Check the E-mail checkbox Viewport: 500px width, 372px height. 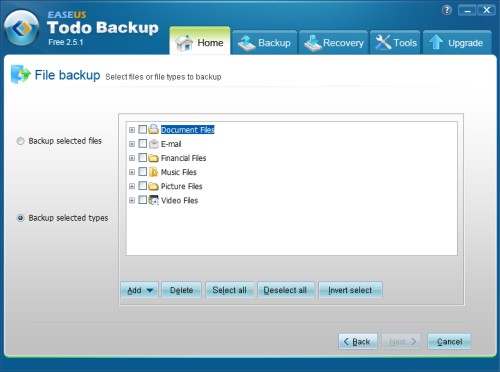(x=143, y=144)
